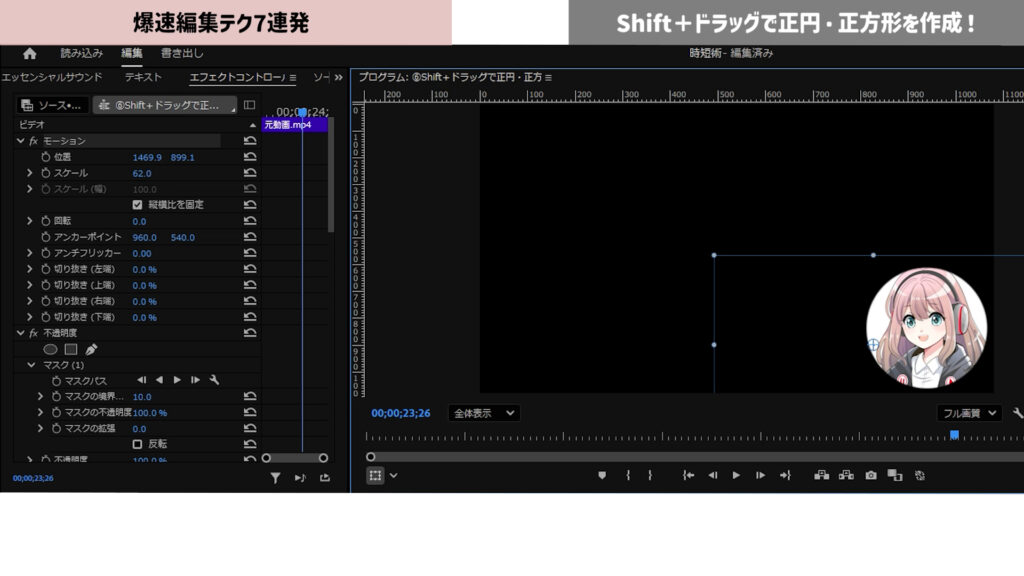Viewport: 1024px width, 576px height.
Task: Reset the マスクの拡張 parameter
Action: click(250, 428)
